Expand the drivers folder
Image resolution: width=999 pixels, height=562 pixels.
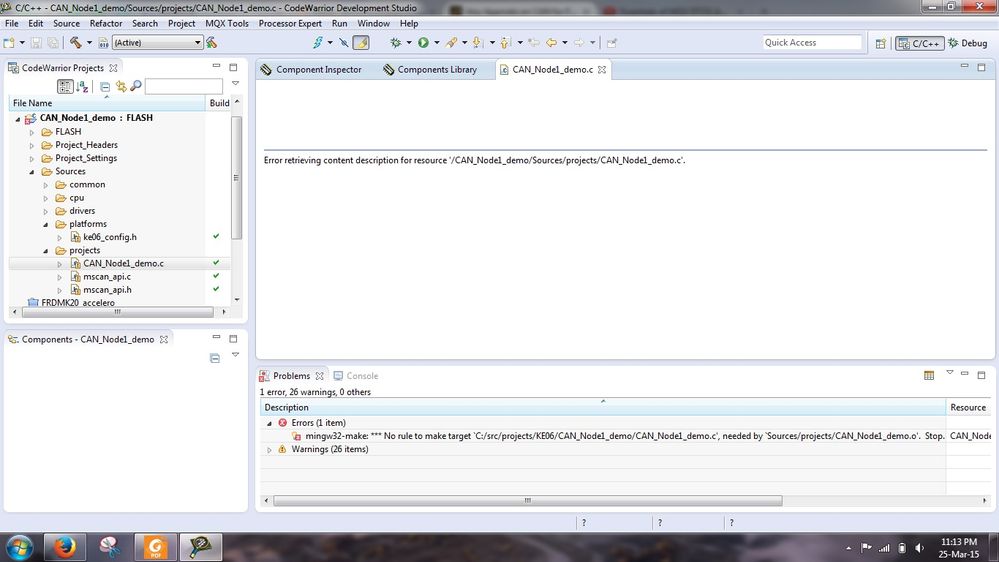pyautogui.click(x=46, y=212)
